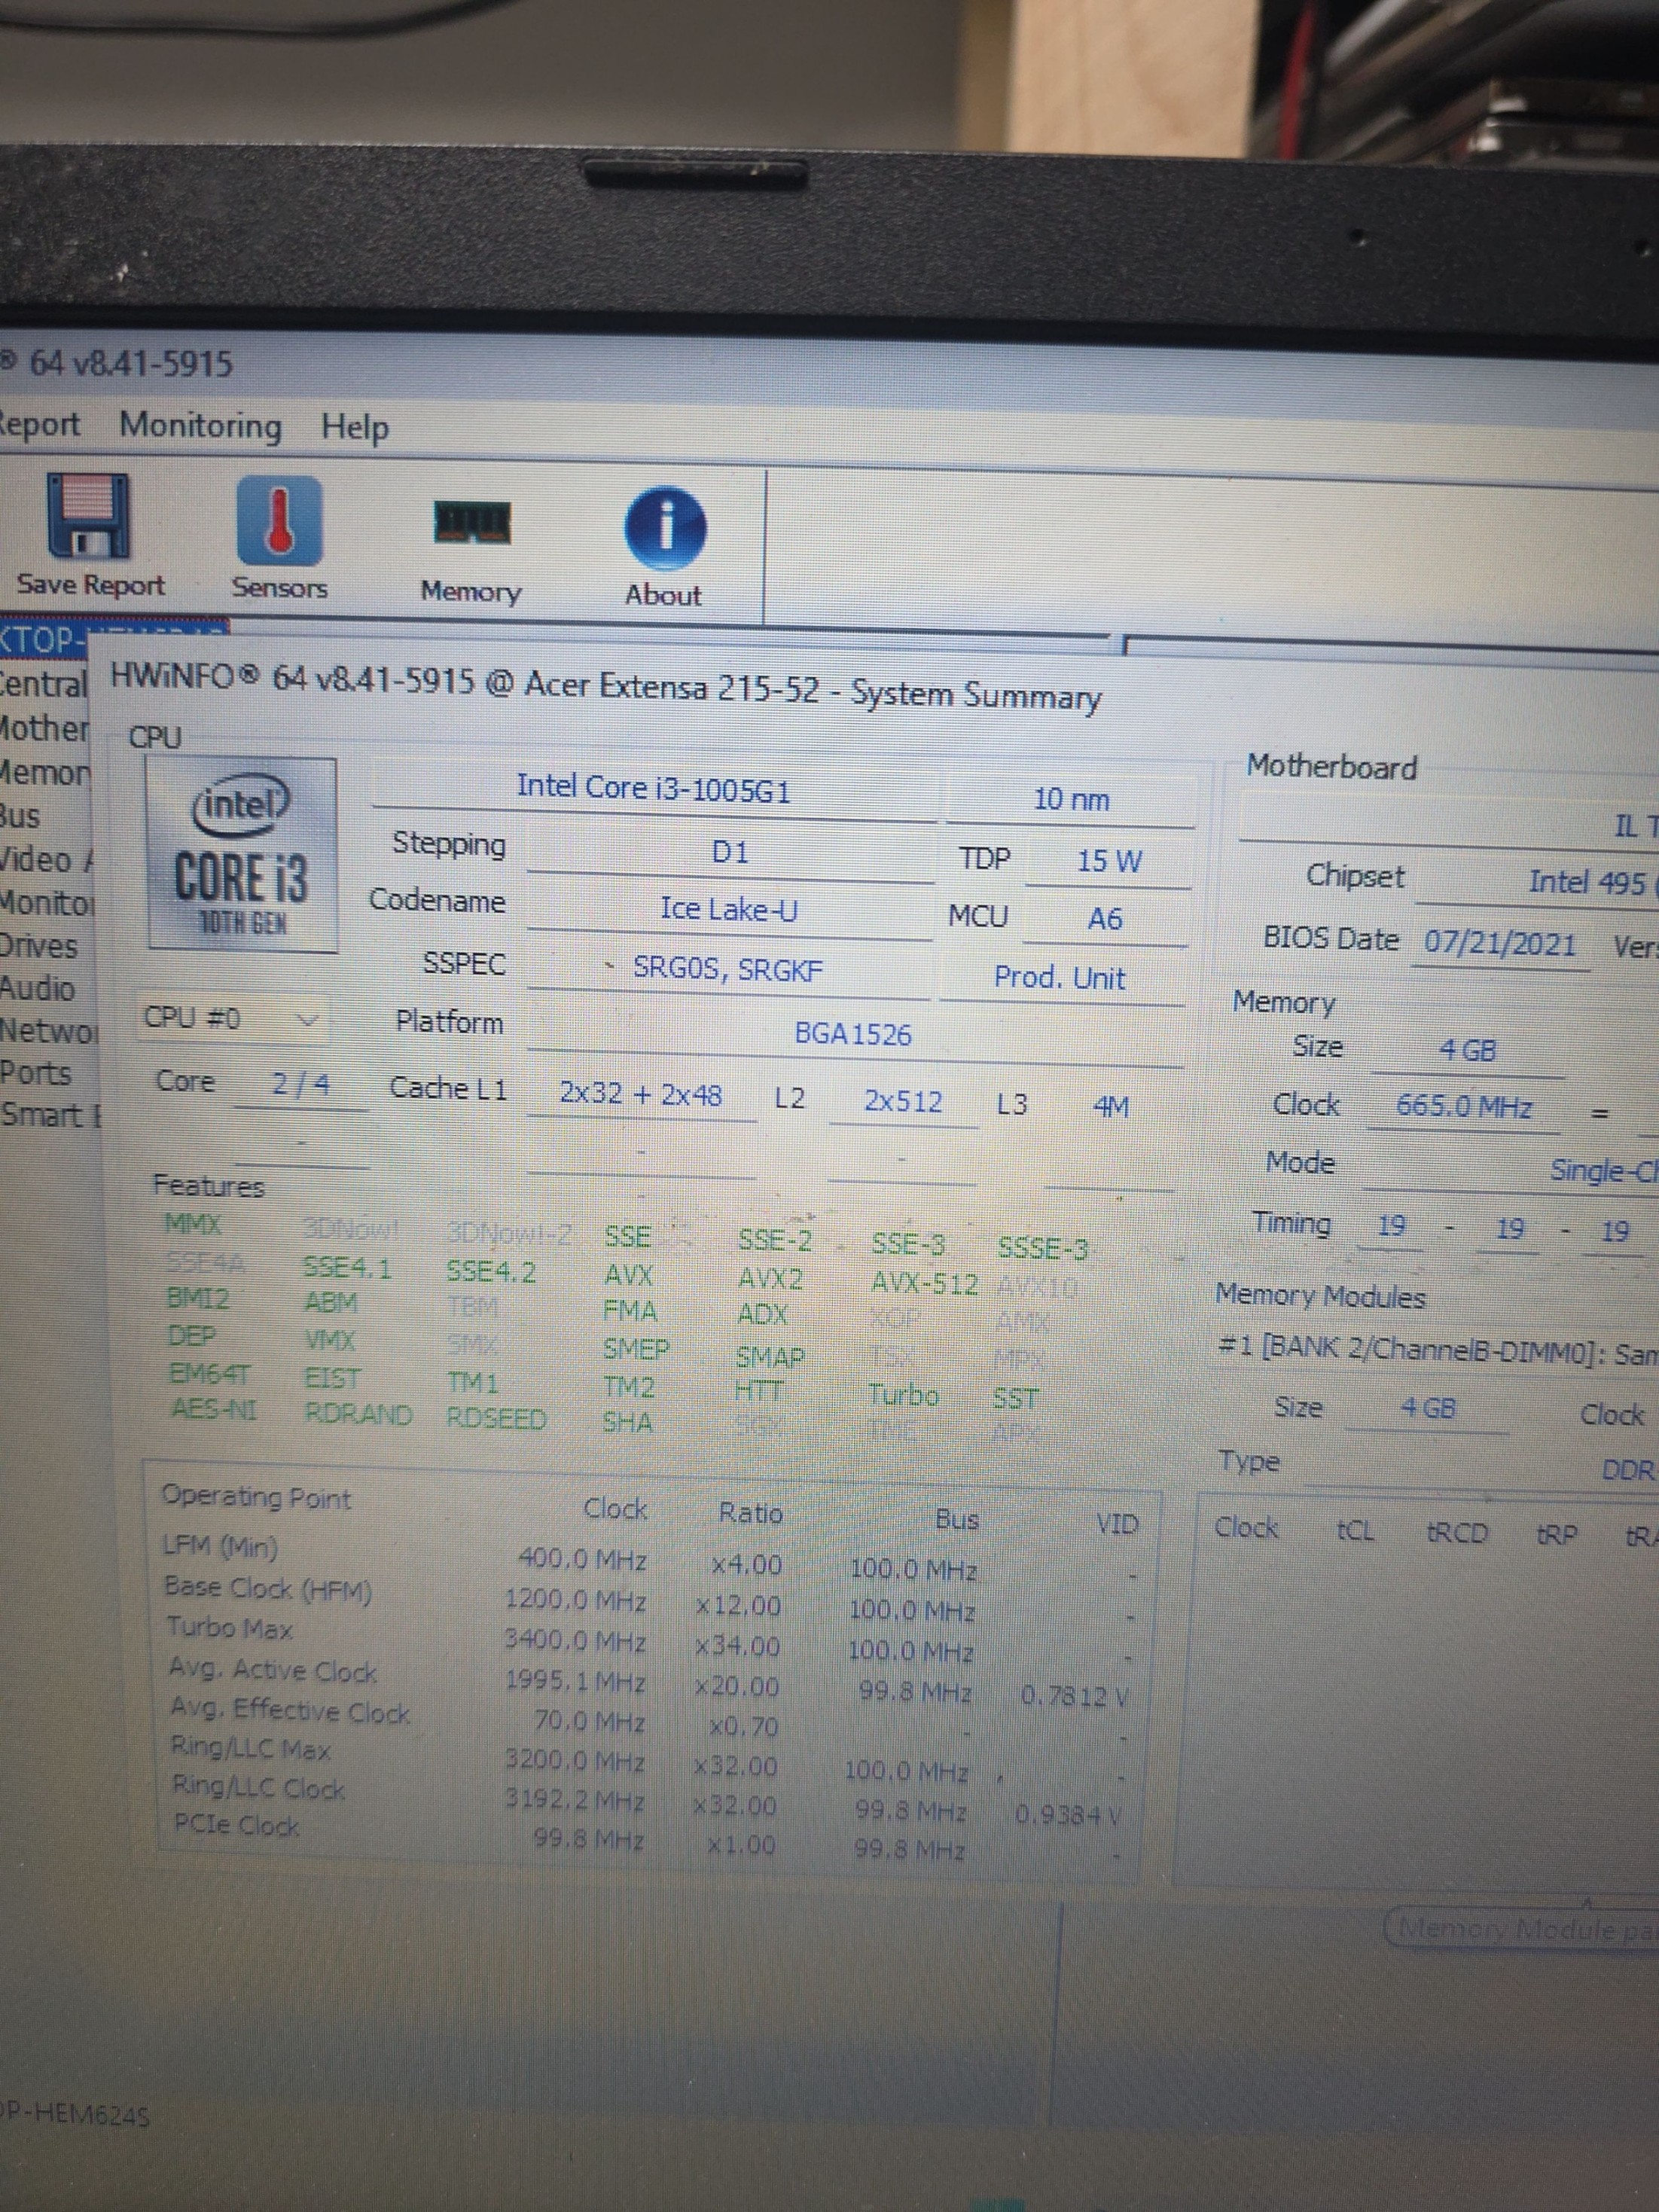Image resolution: width=1659 pixels, height=2212 pixels.
Task: Click the Codename value Ice Lake-U
Action: (x=730, y=909)
